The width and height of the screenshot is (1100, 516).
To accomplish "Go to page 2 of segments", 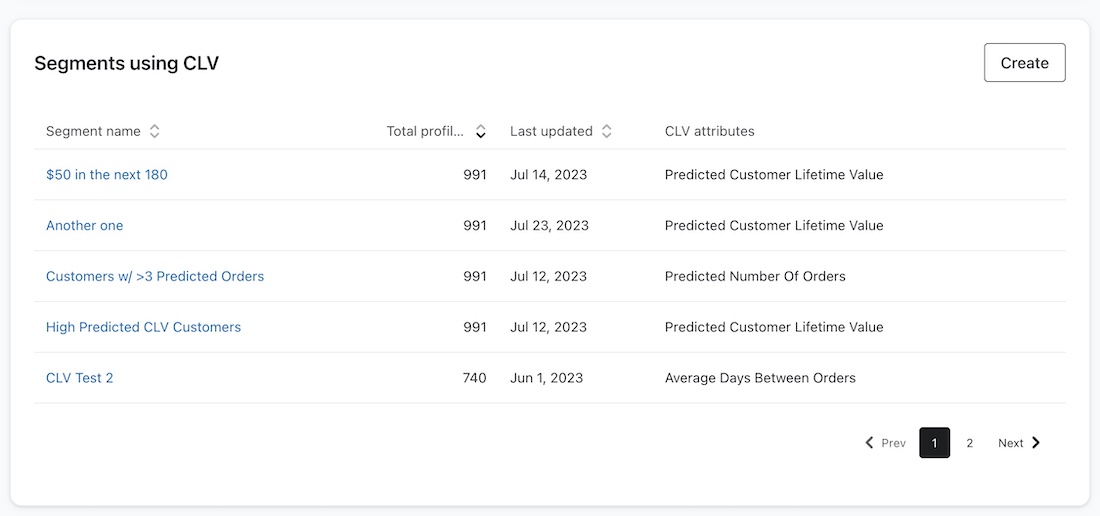I will [969, 443].
